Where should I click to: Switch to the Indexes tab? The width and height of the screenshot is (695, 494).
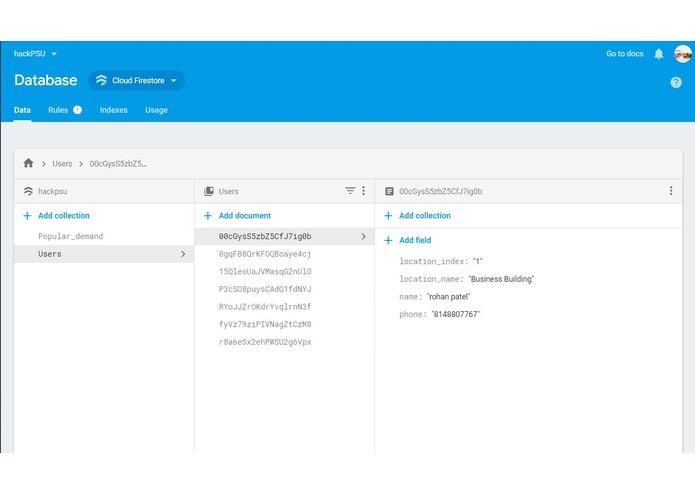113,110
